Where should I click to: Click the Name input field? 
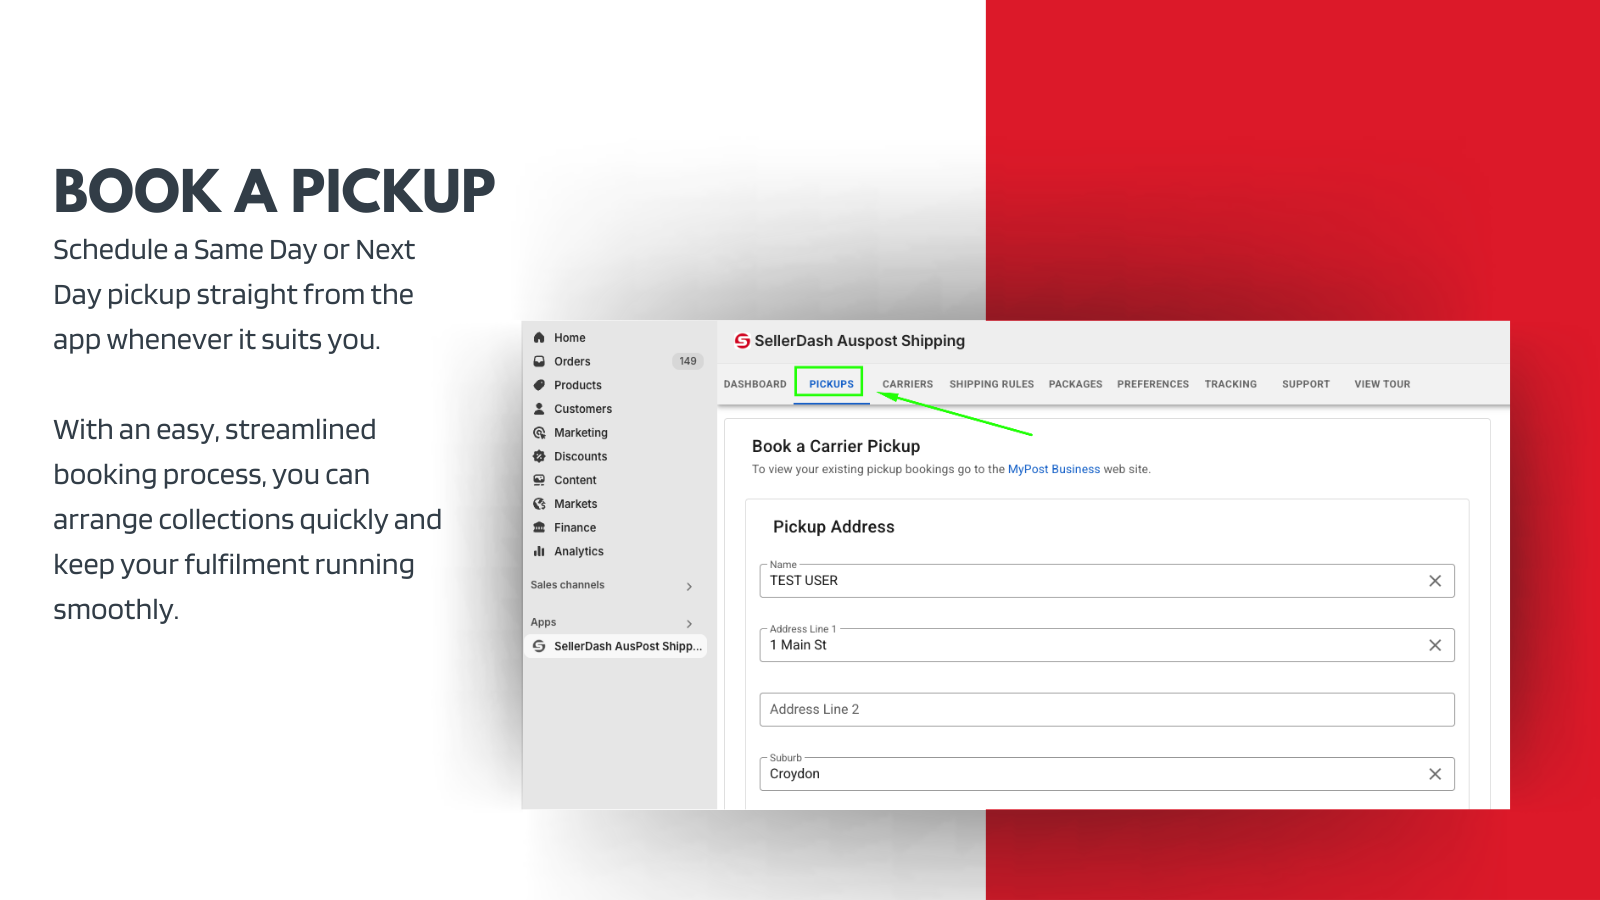pos(1107,581)
